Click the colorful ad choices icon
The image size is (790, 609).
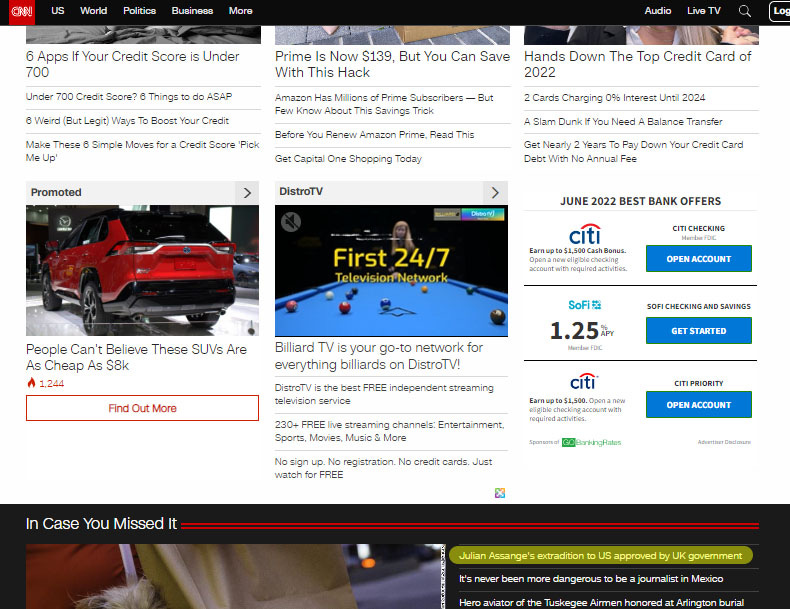[500, 493]
